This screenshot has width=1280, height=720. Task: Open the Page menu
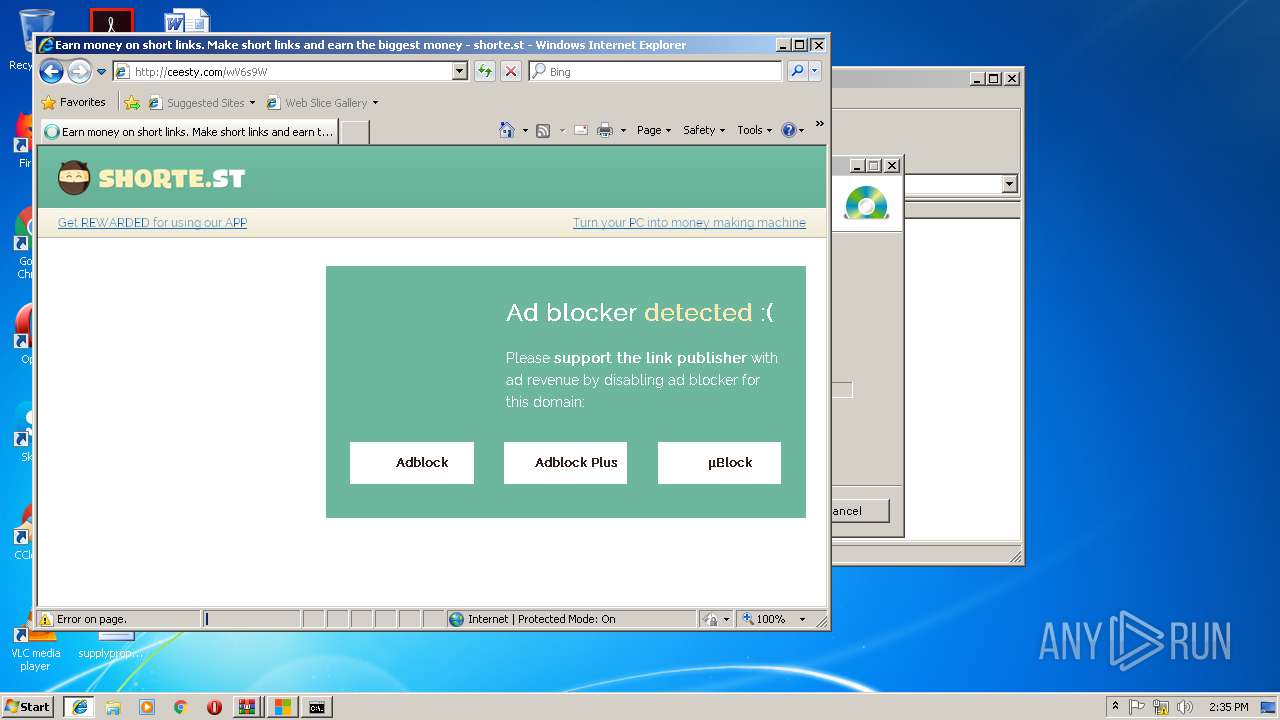point(654,130)
